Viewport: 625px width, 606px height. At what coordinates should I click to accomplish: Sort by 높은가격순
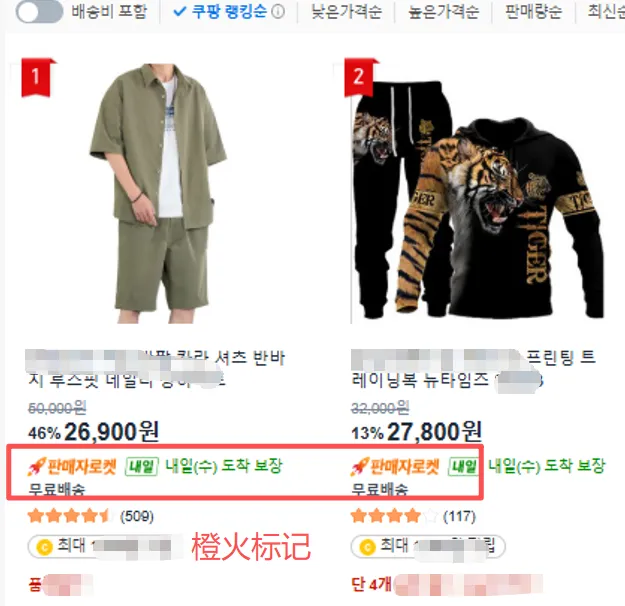click(x=444, y=12)
